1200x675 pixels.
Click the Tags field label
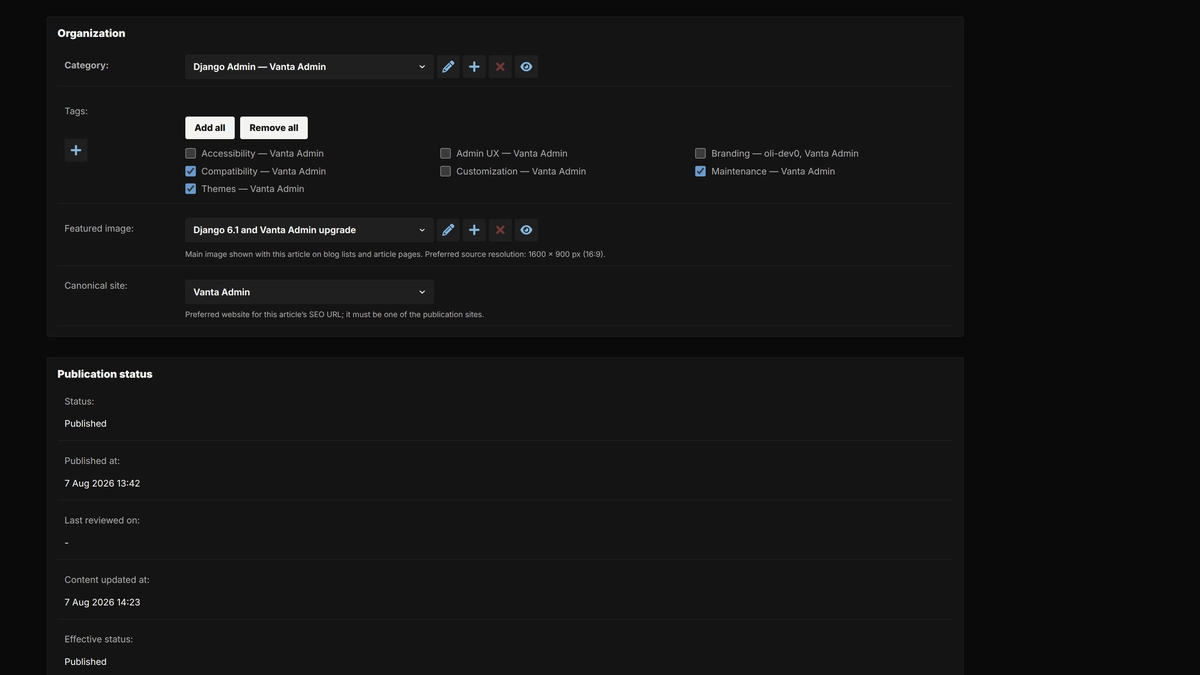[76, 111]
